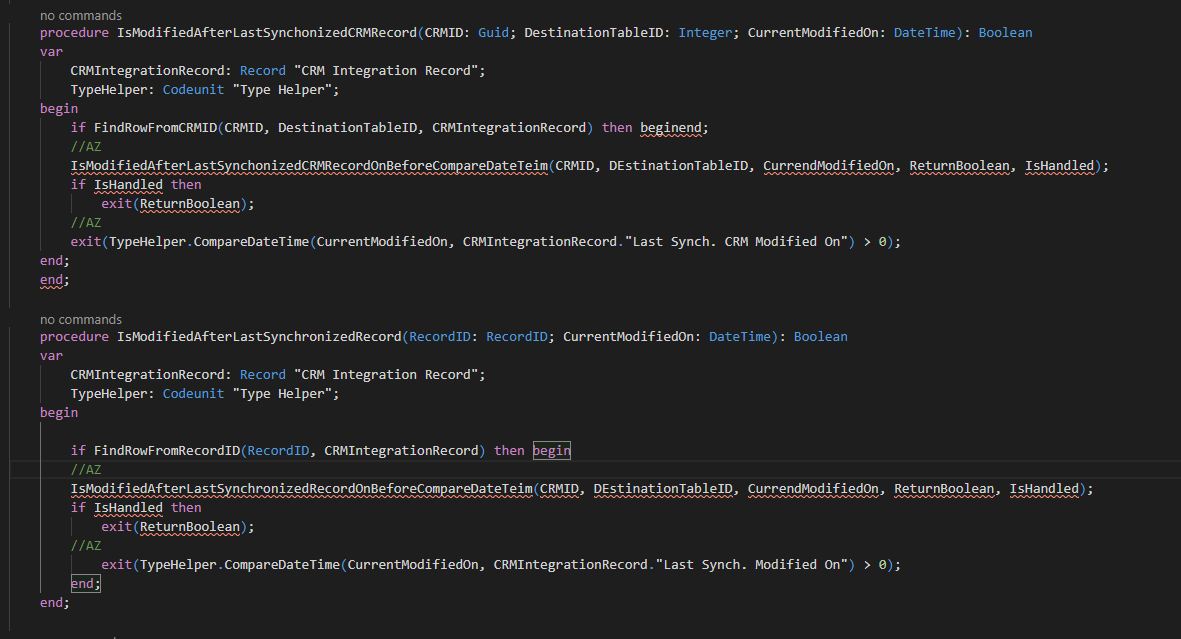
Task: Click the misspelled "beginend" keyword
Action: [x=670, y=127]
